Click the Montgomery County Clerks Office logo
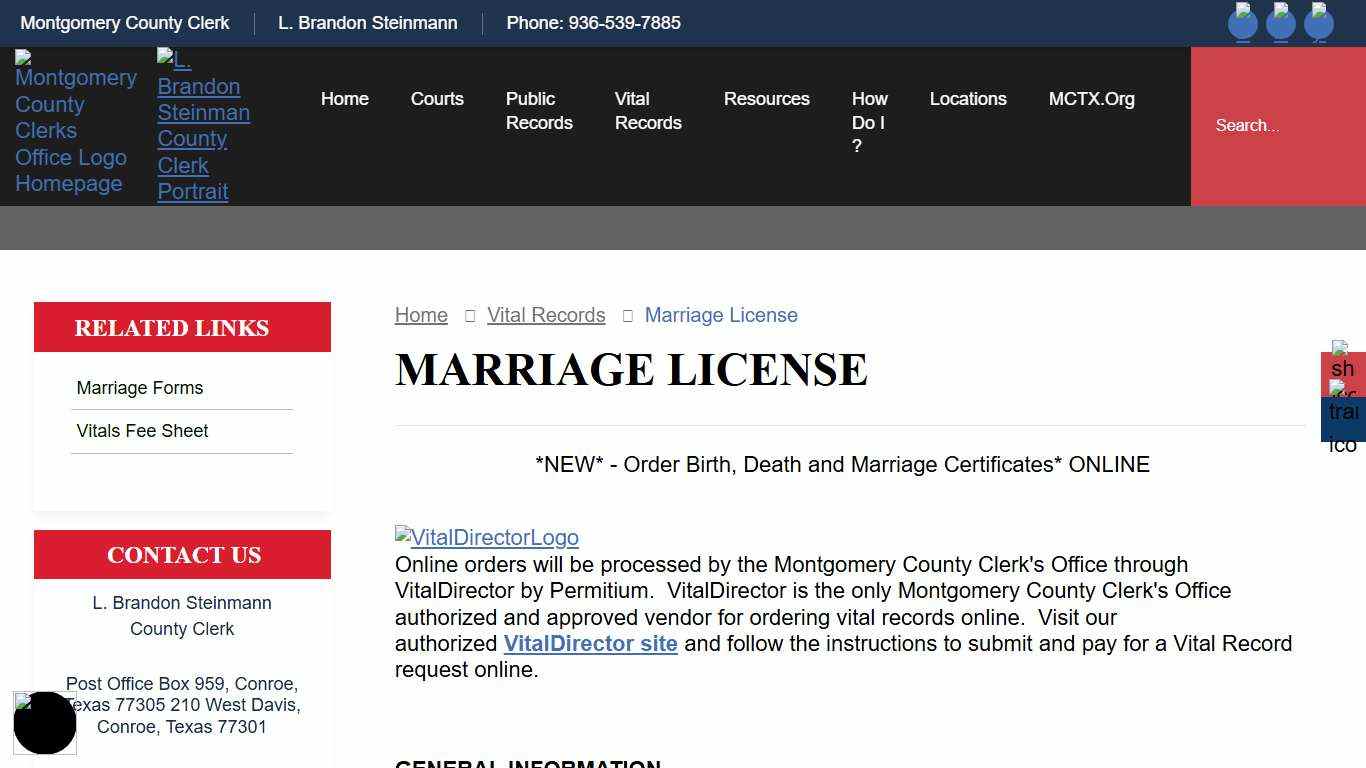The image size is (1366, 768). click(x=75, y=125)
